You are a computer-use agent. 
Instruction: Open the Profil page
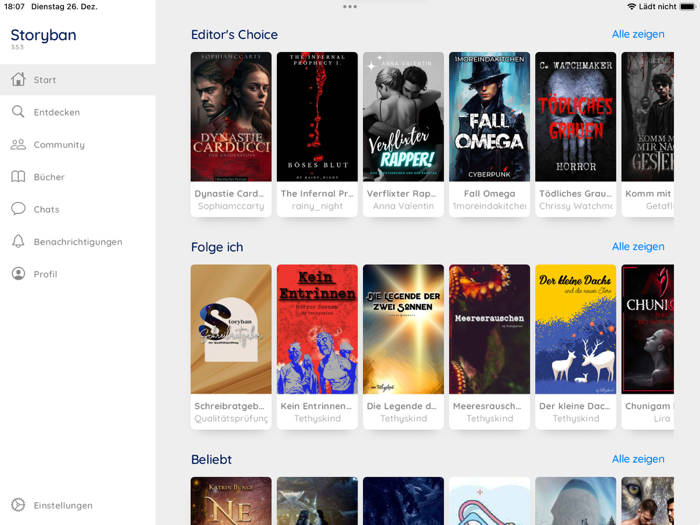click(78, 274)
